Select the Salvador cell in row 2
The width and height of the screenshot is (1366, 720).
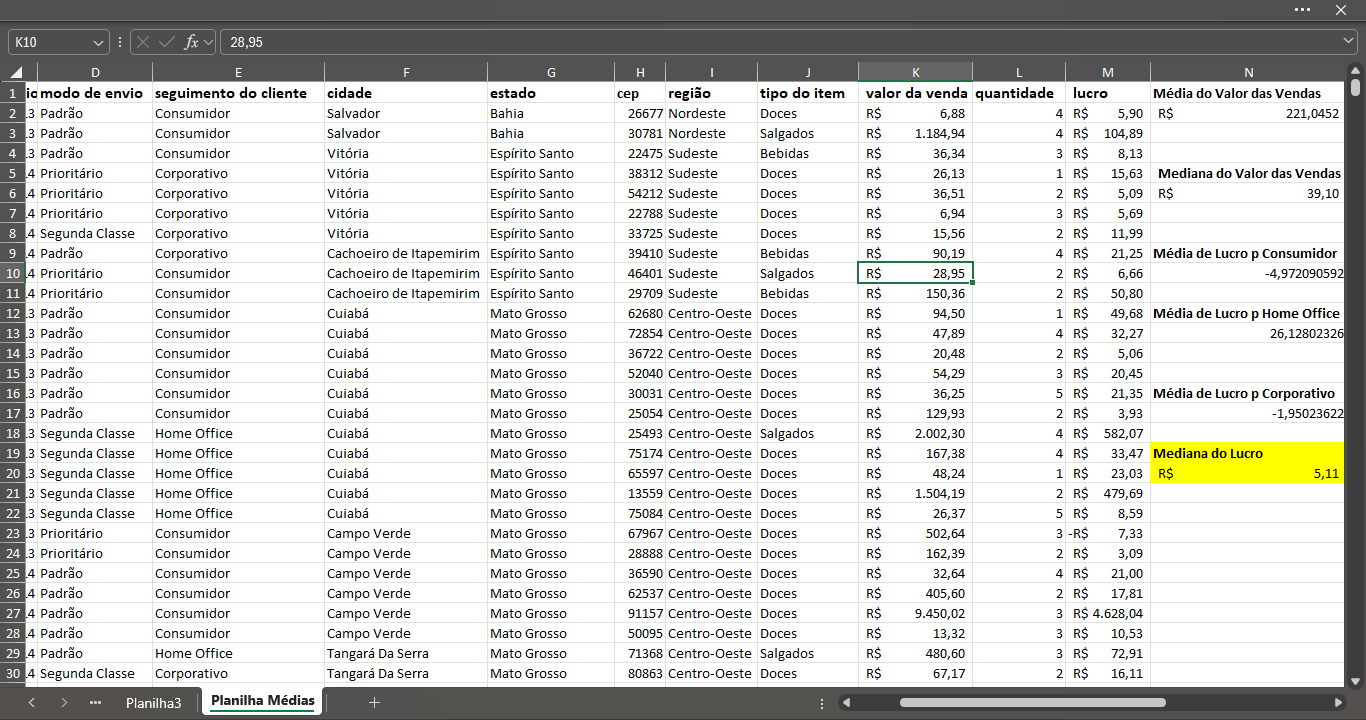click(x=406, y=113)
